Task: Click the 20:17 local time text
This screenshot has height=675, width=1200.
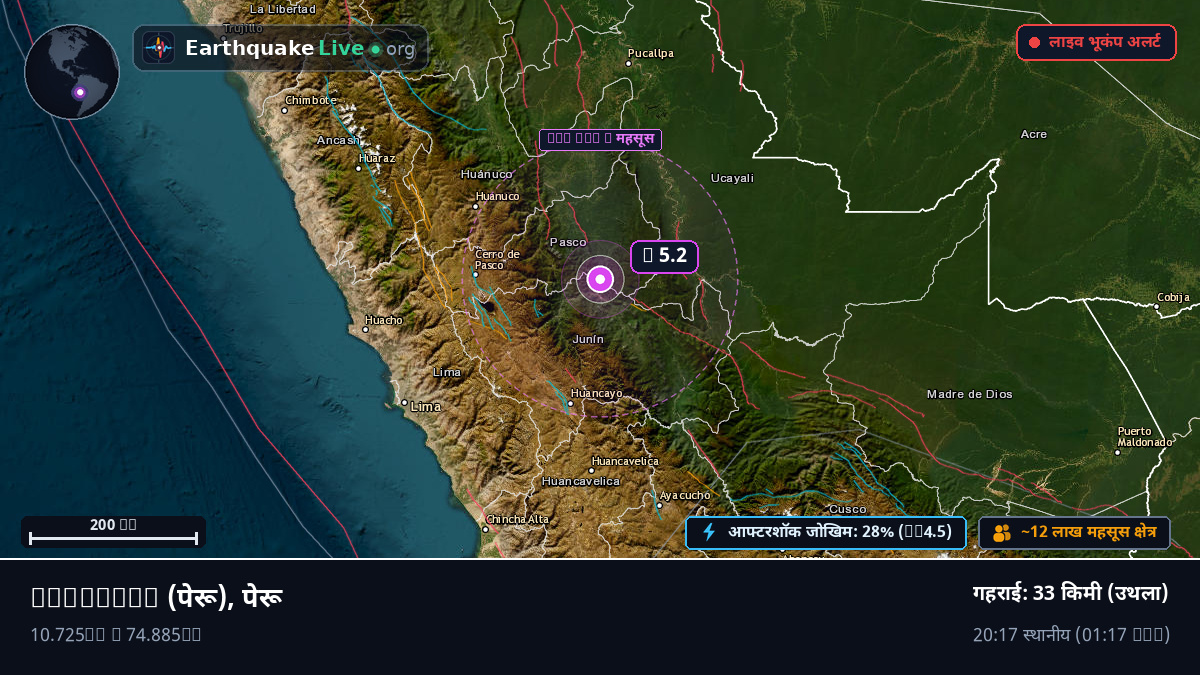Action: [1071, 635]
